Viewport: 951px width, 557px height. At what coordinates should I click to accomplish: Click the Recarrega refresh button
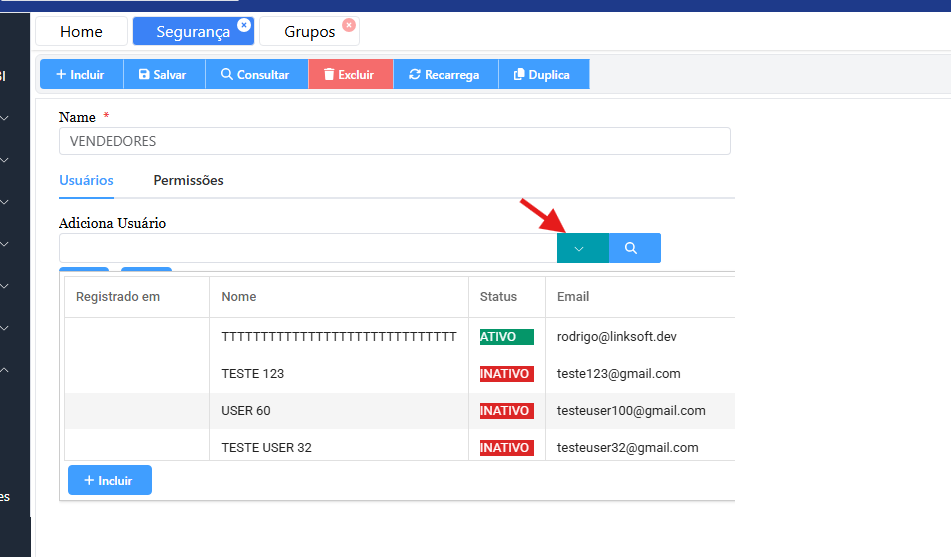[x=444, y=75]
